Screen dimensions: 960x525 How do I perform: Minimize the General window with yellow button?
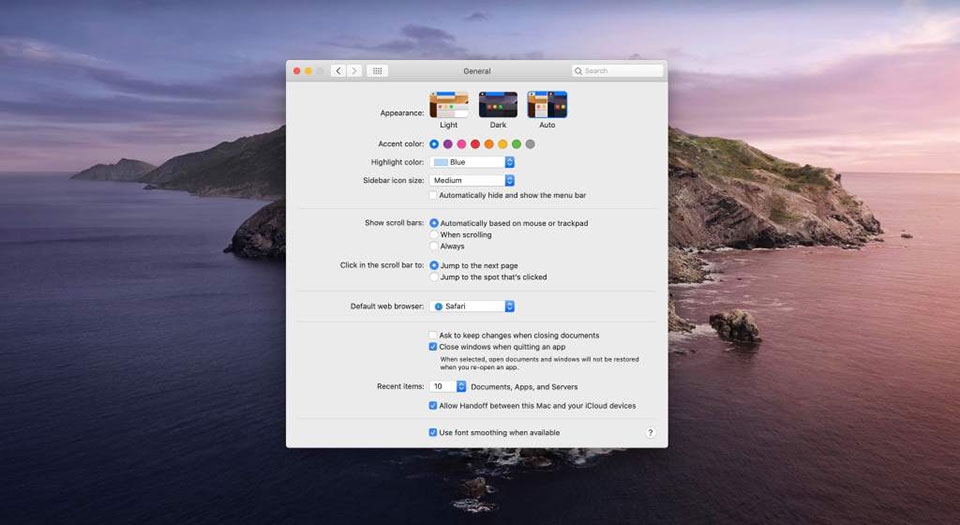(x=309, y=71)
